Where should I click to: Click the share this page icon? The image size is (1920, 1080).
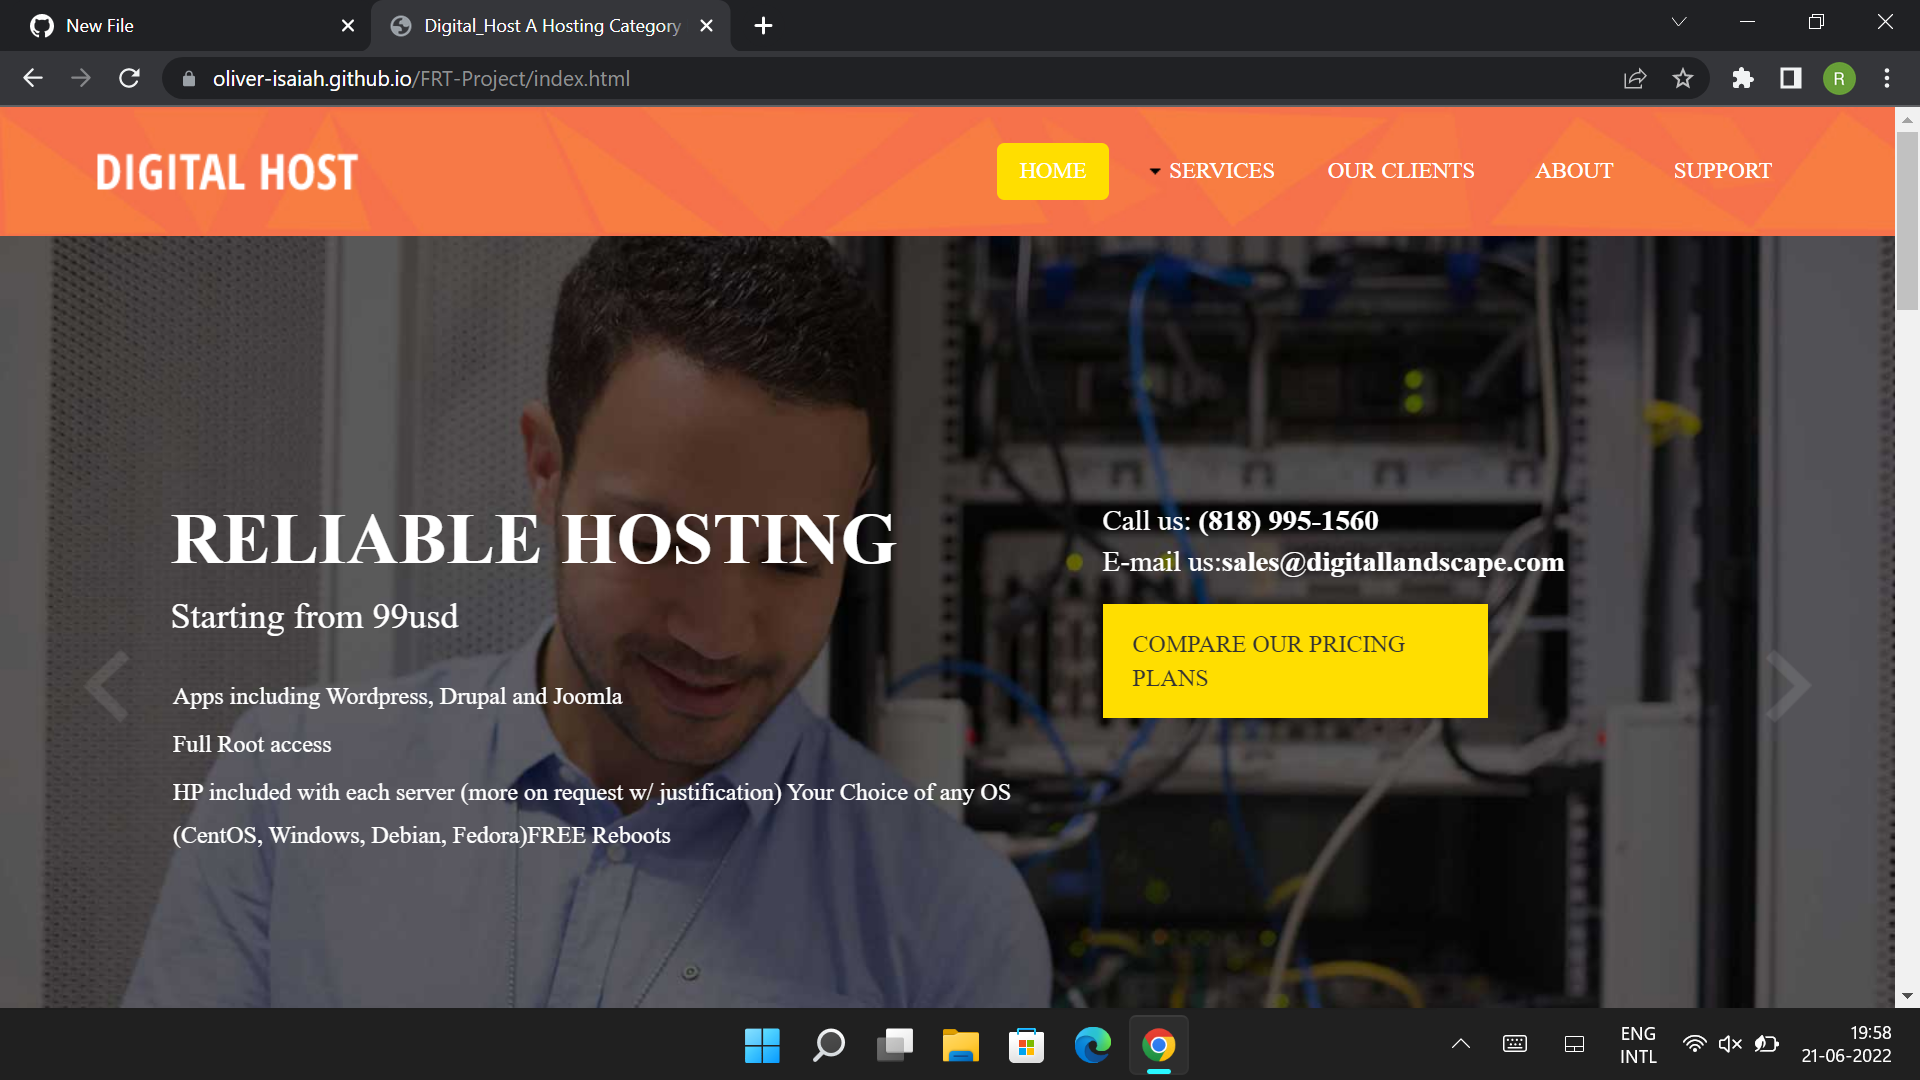(1635, 78)
